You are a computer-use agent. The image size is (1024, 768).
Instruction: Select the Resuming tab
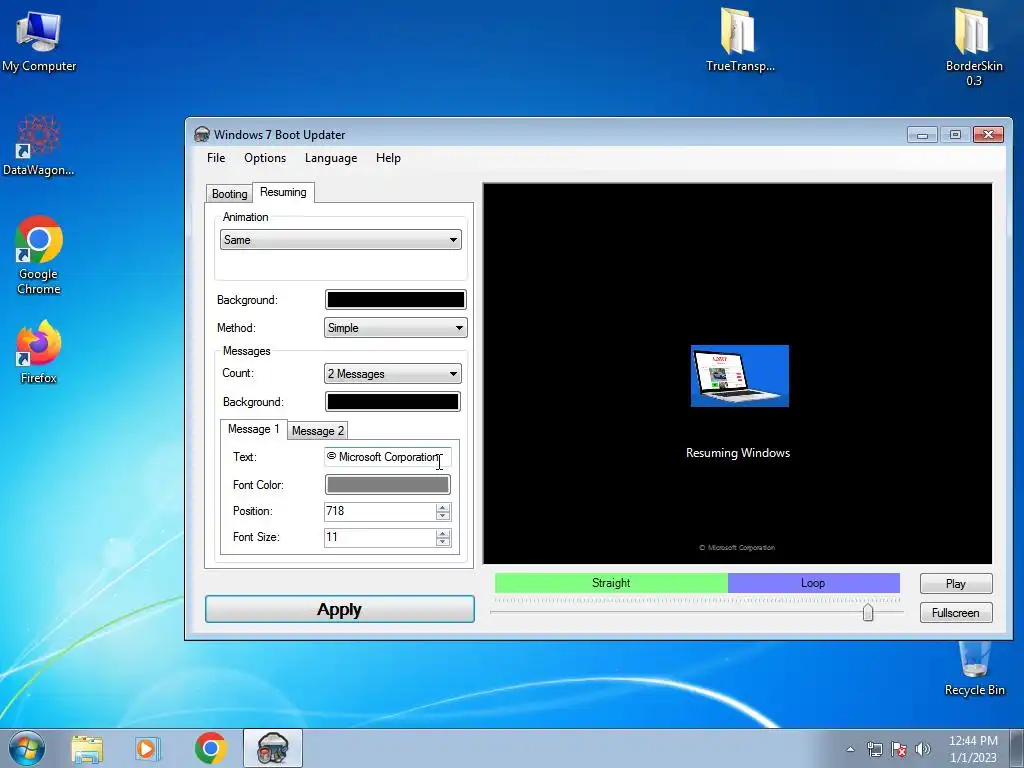click(x=283, y=192)
